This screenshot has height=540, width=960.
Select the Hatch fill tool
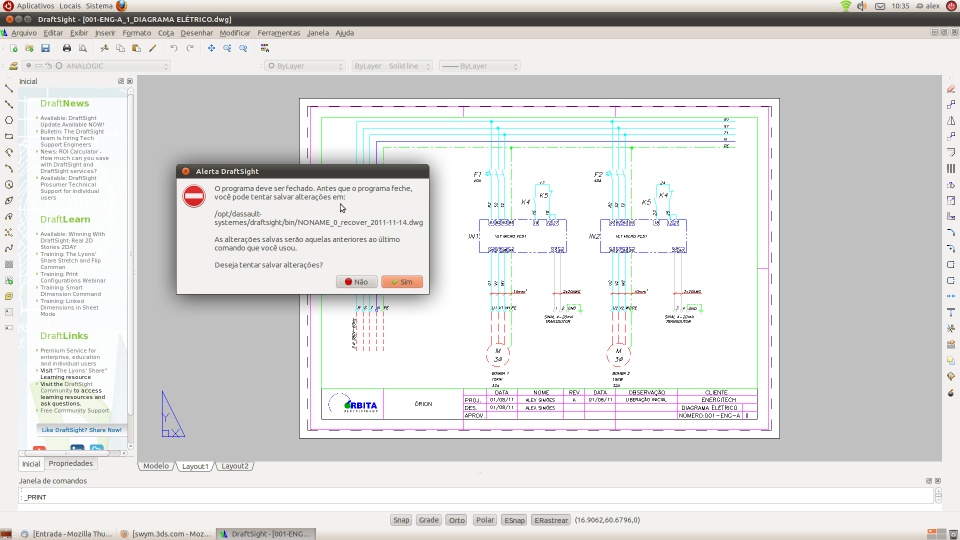tap(9, 264)
